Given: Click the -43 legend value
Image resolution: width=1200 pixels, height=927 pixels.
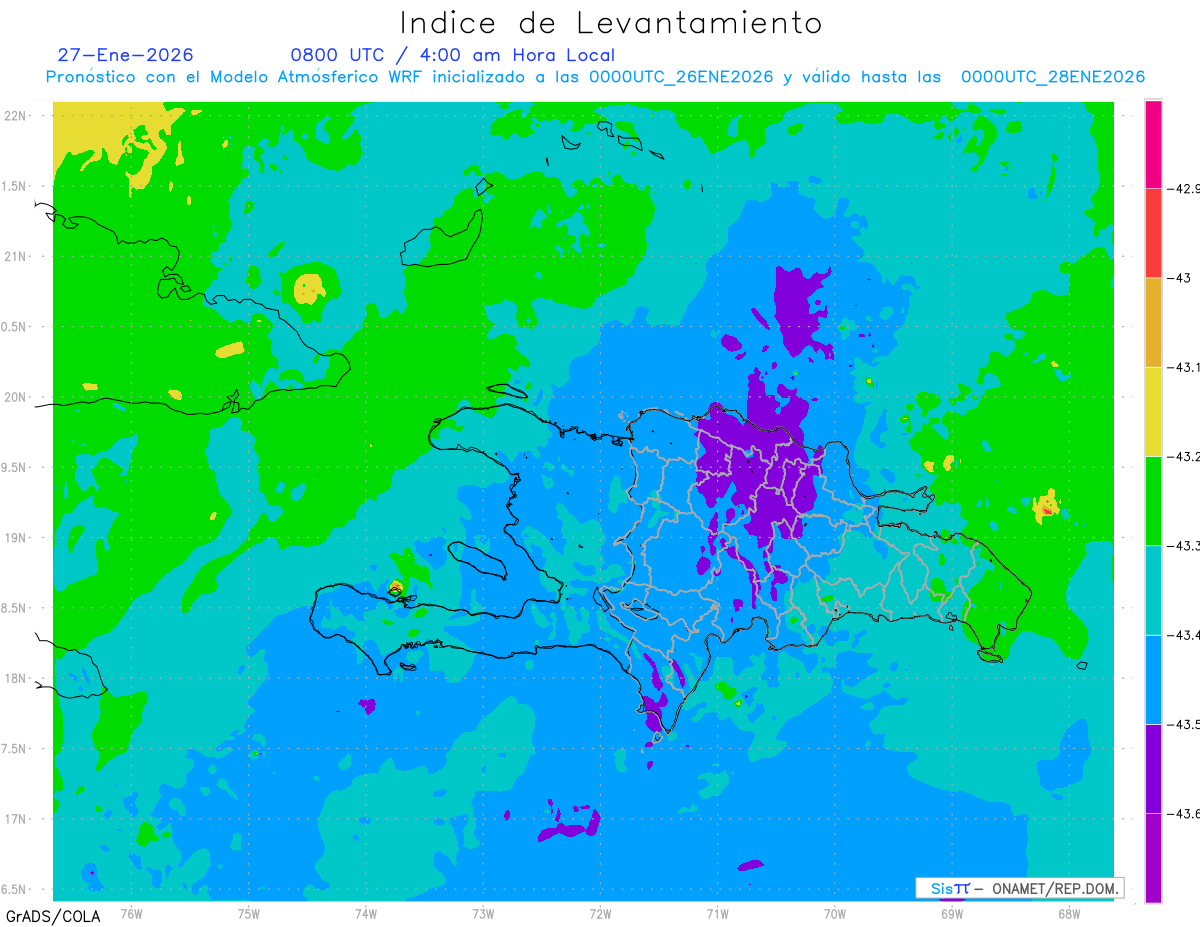Looking at the screenshot, I should click(x=1180, y=278).
